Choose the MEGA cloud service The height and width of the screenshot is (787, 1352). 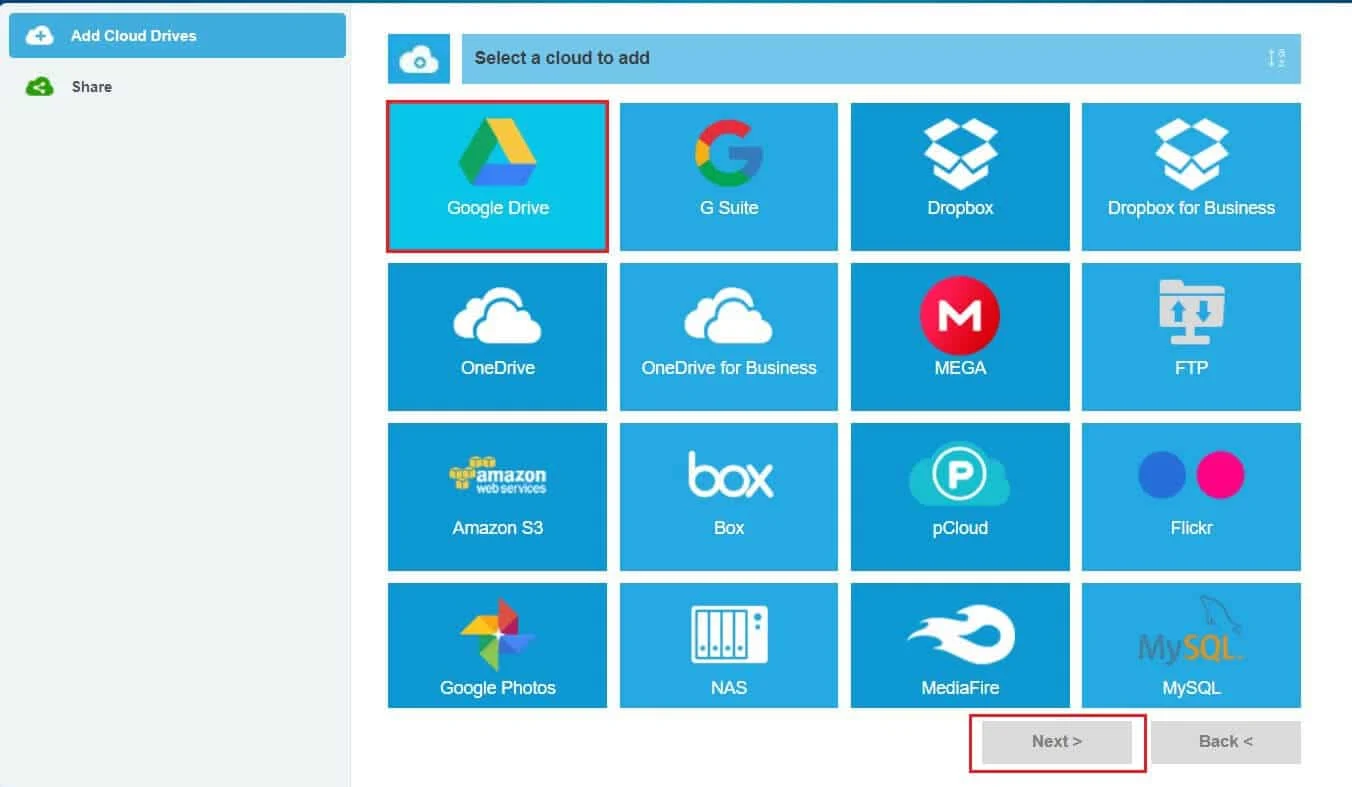pyautogui.click(x=959, y=336)
